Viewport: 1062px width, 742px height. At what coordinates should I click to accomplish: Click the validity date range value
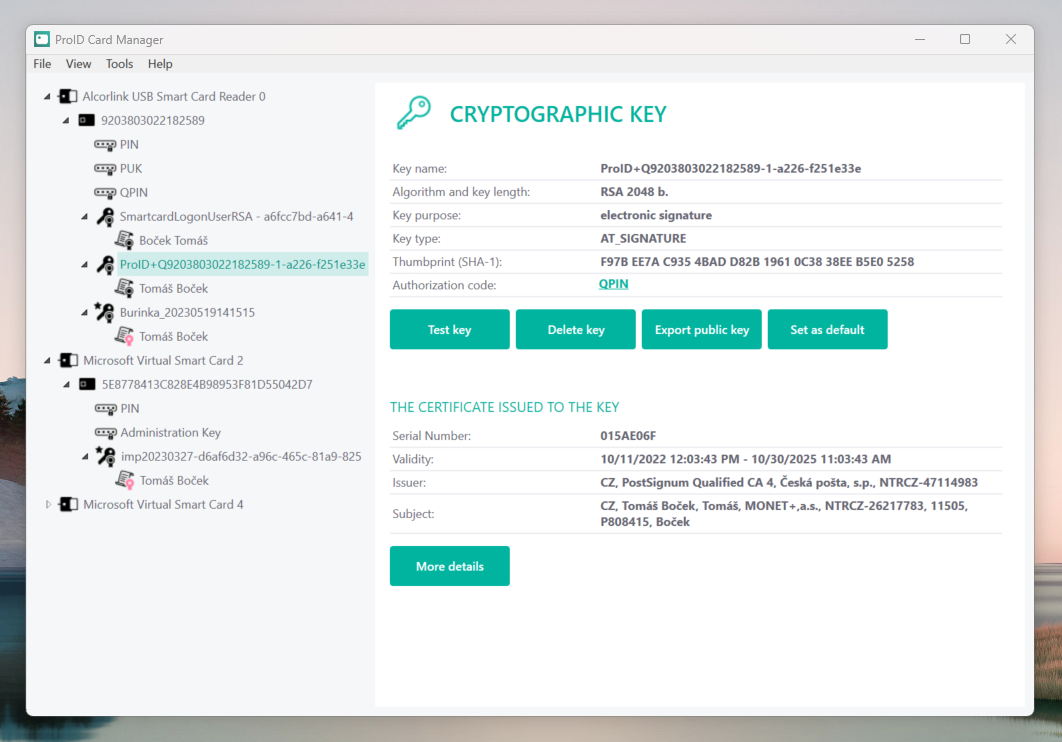point(746,459)
